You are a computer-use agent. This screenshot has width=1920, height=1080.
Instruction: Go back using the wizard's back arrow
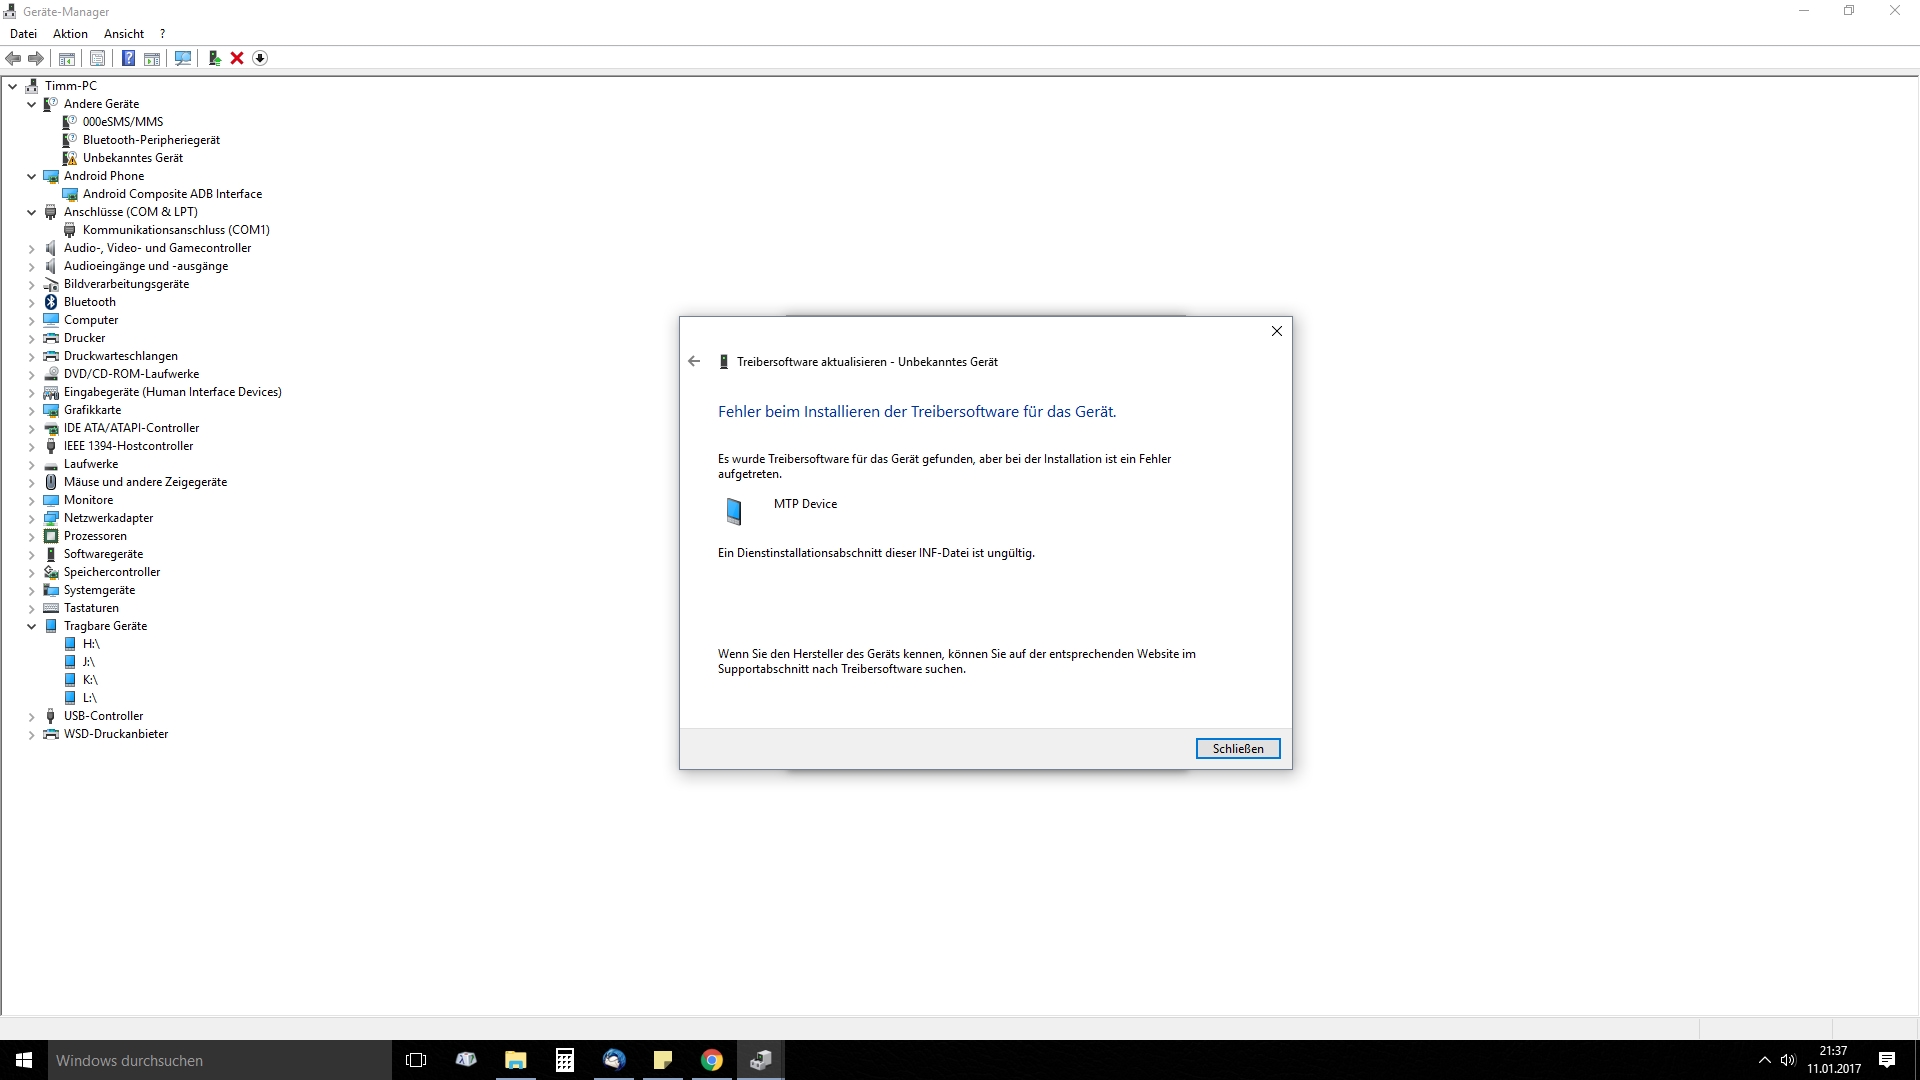click(694, 361)
